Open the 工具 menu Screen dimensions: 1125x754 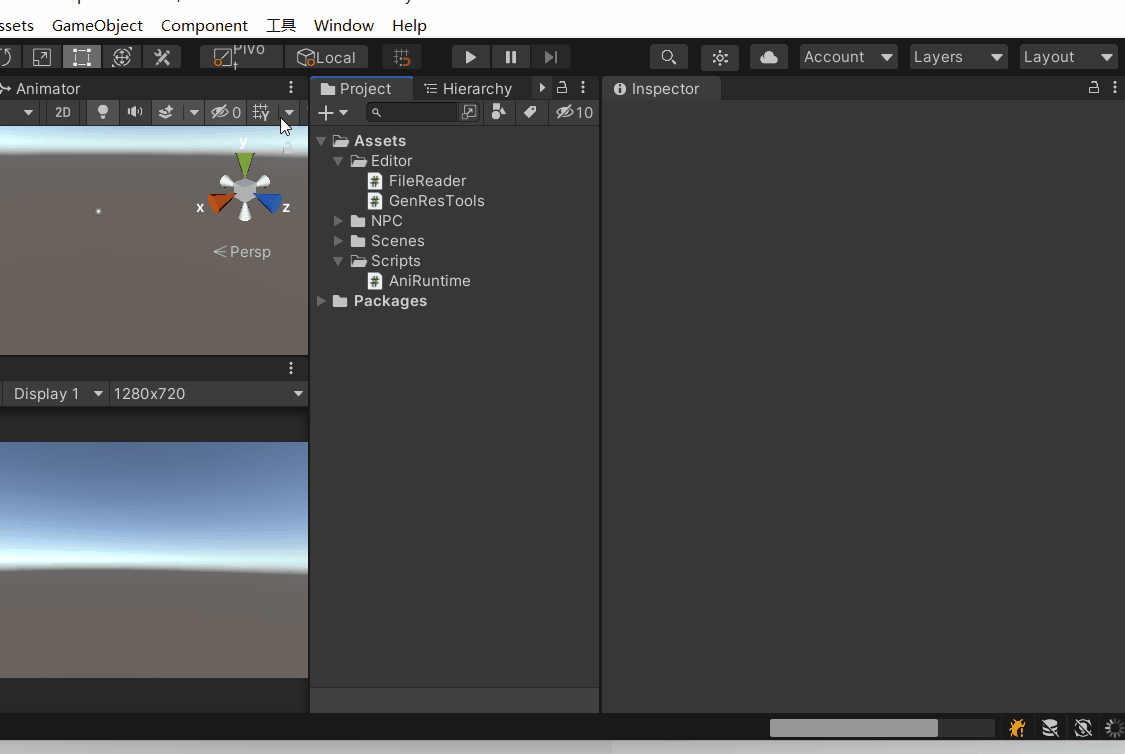tap(281, 26)
